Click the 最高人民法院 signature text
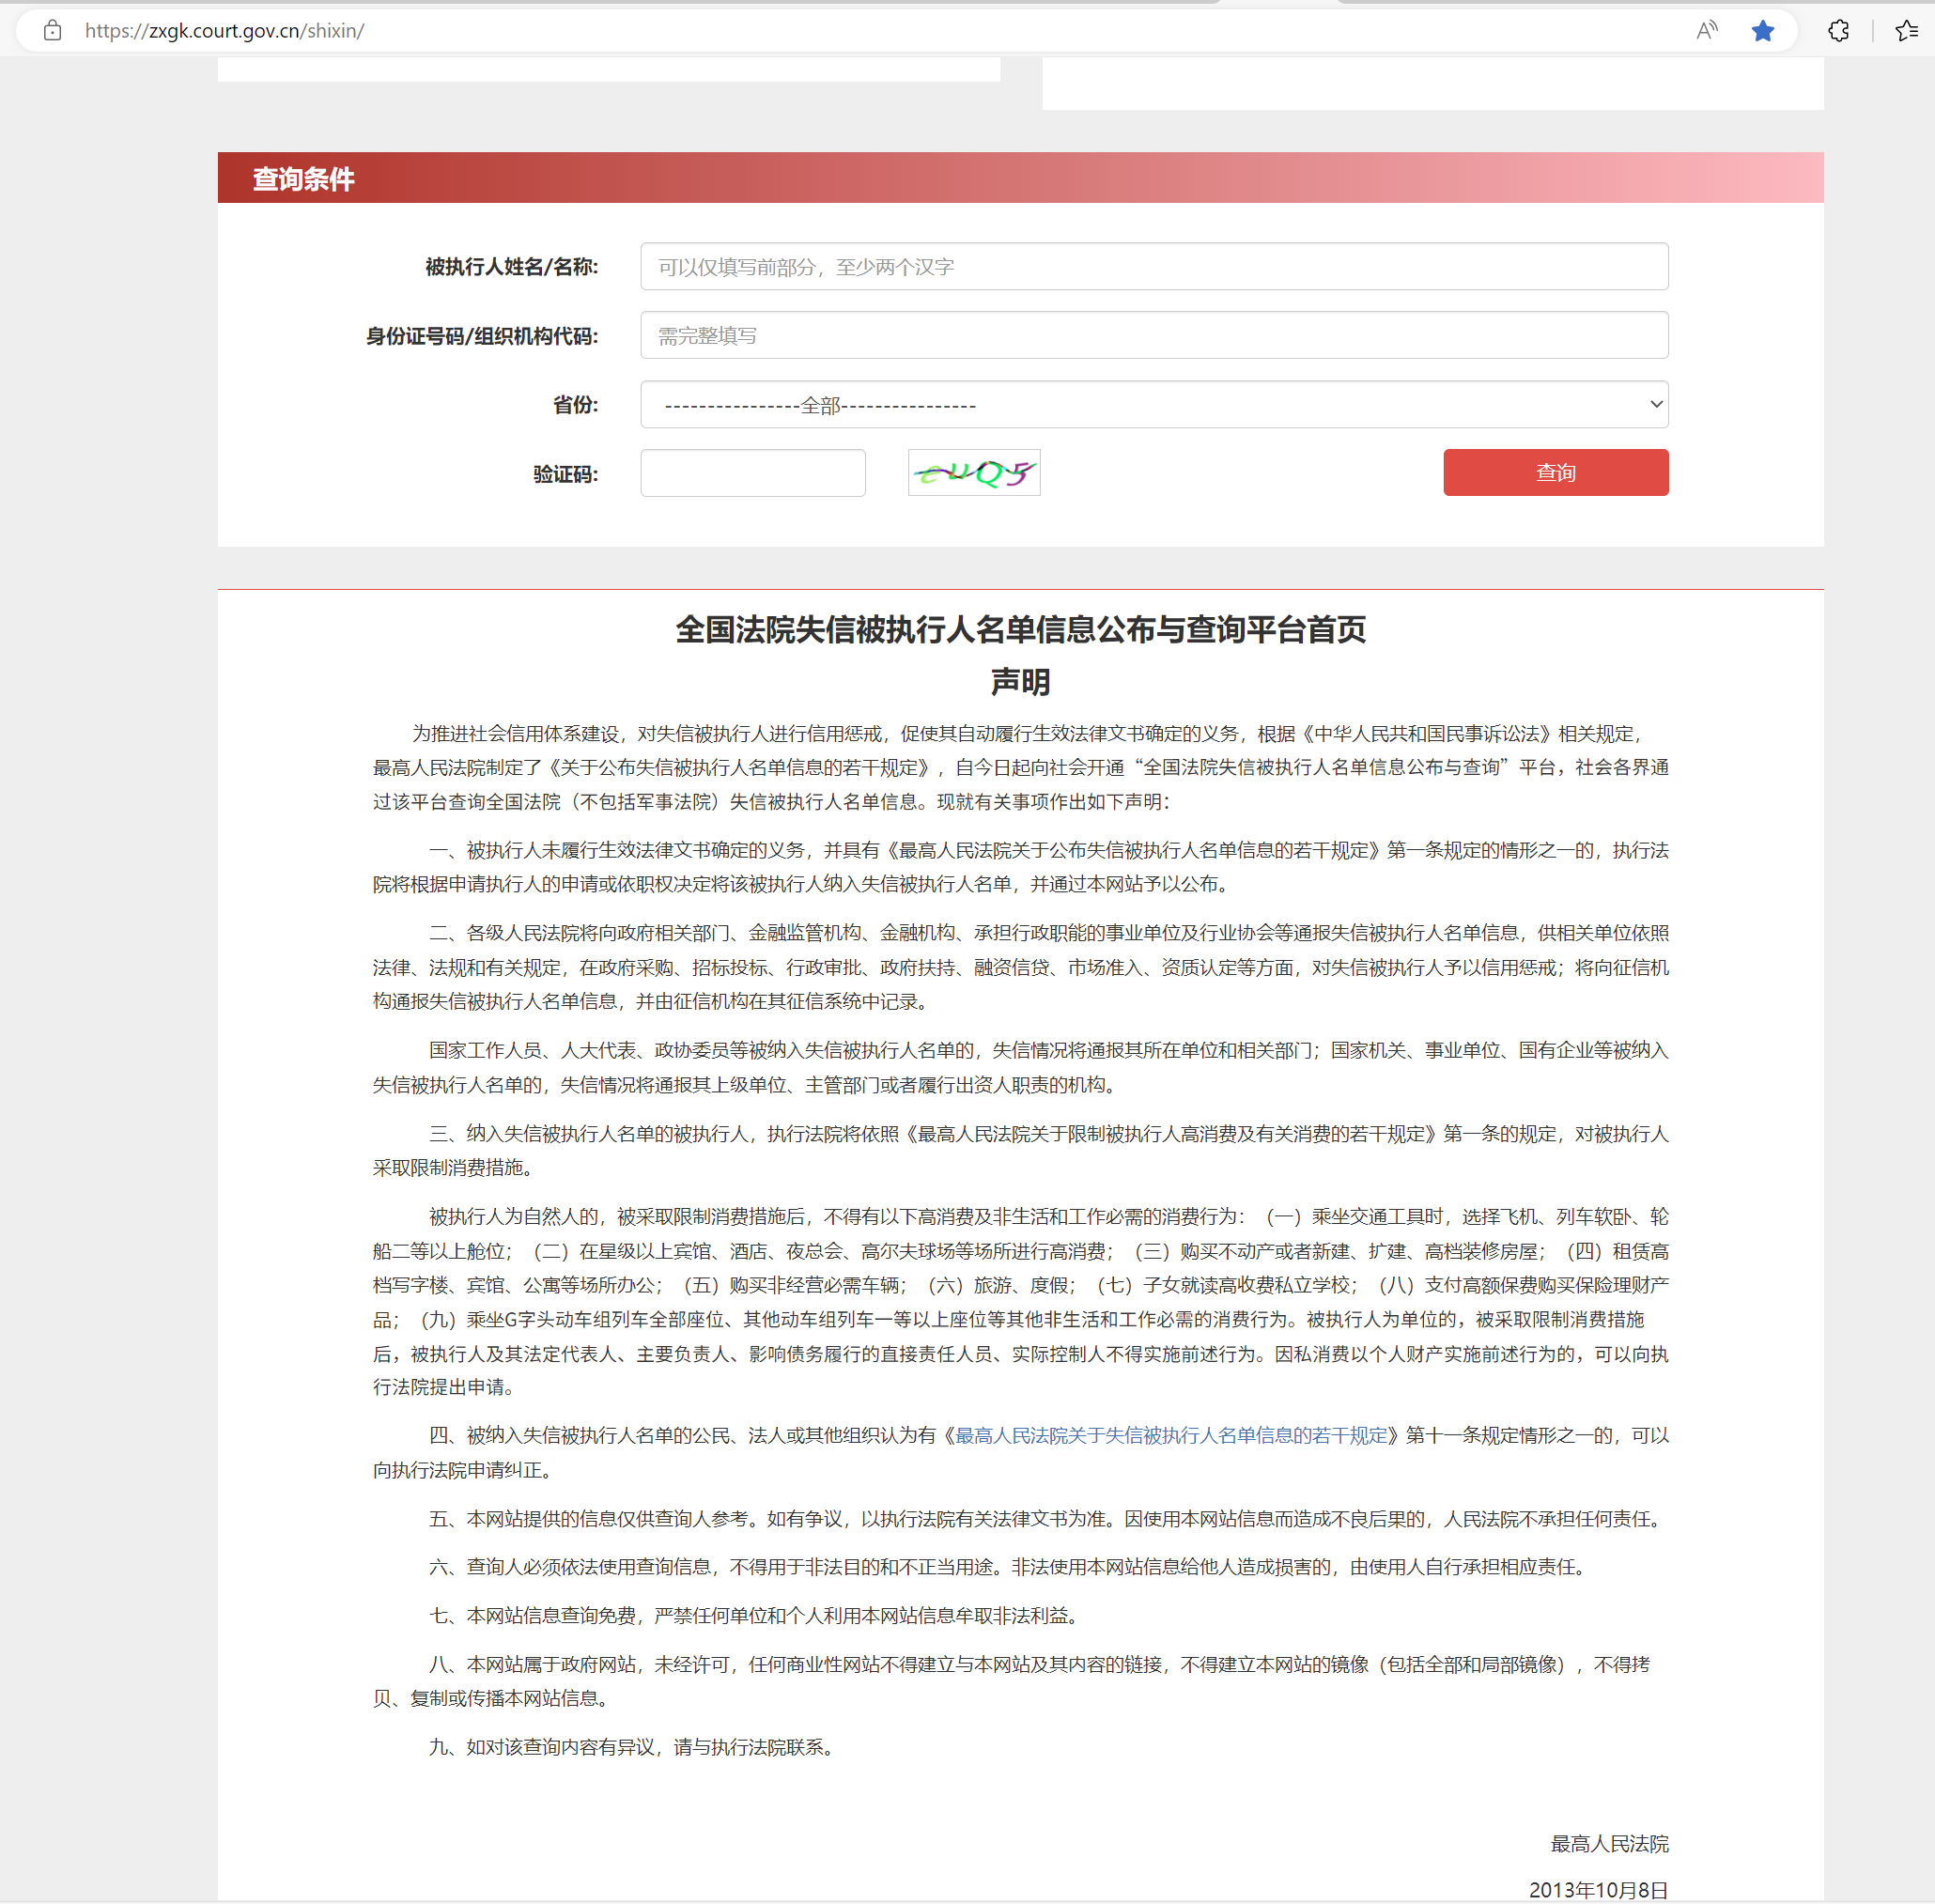The image size is (1935, 1904). [x=1608, y=1843]
